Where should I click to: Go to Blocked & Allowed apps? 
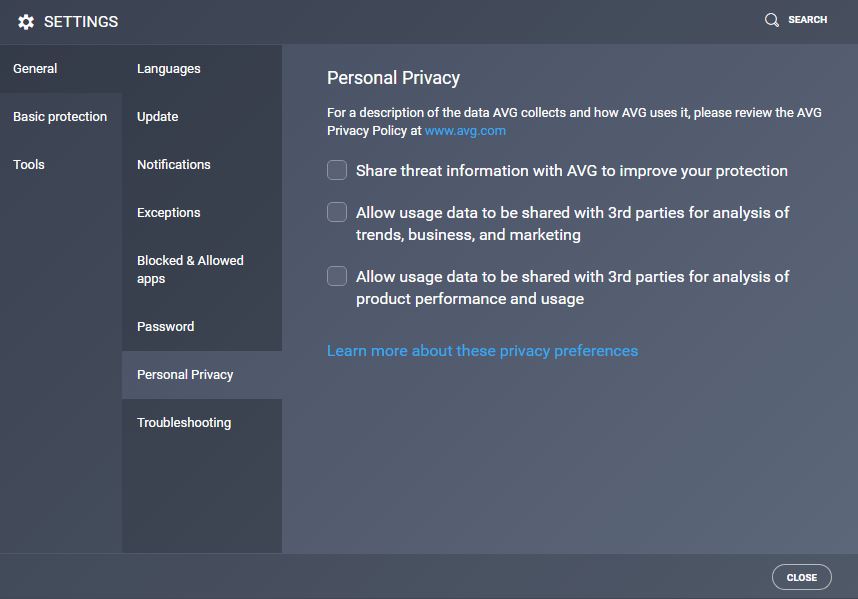pos(202,270)
